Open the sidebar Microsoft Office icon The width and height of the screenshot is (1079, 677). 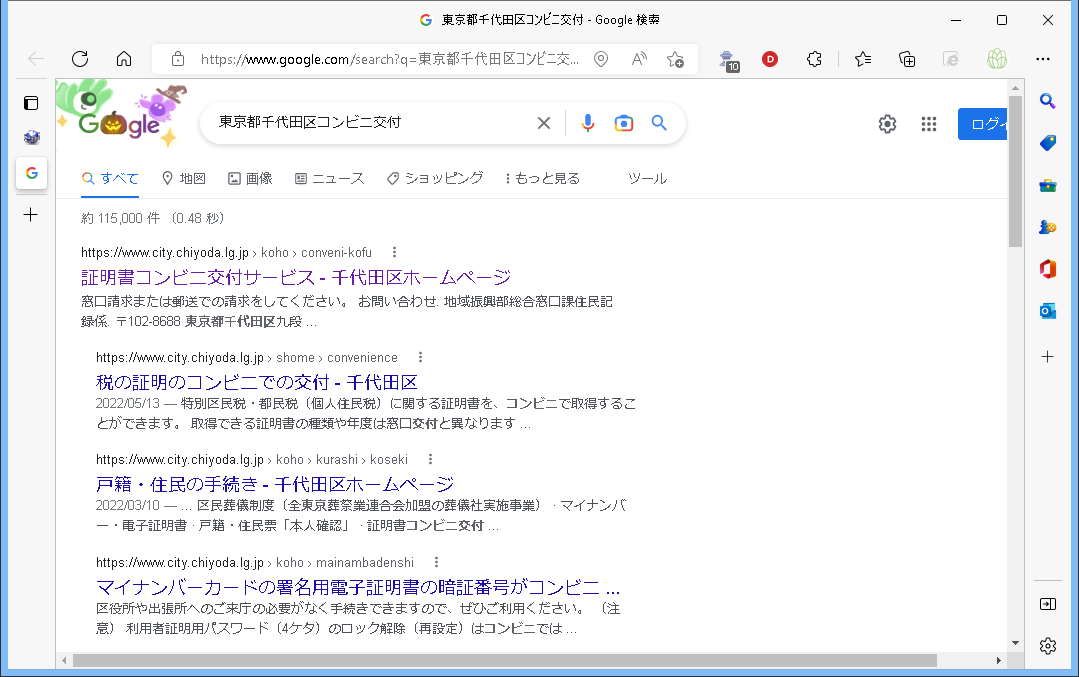point(1047,269)
